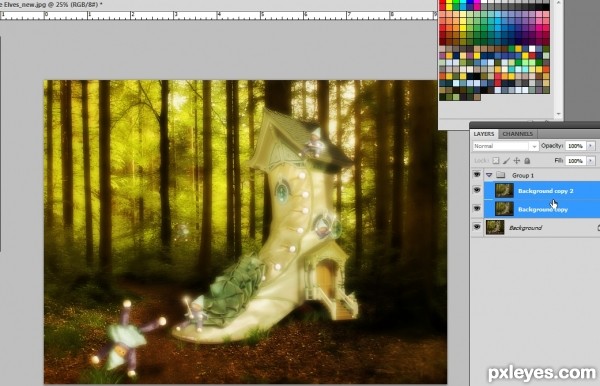Click the Background layer lock icon
The height and width of the screenshot is (386, 600).
coord(598,228)
